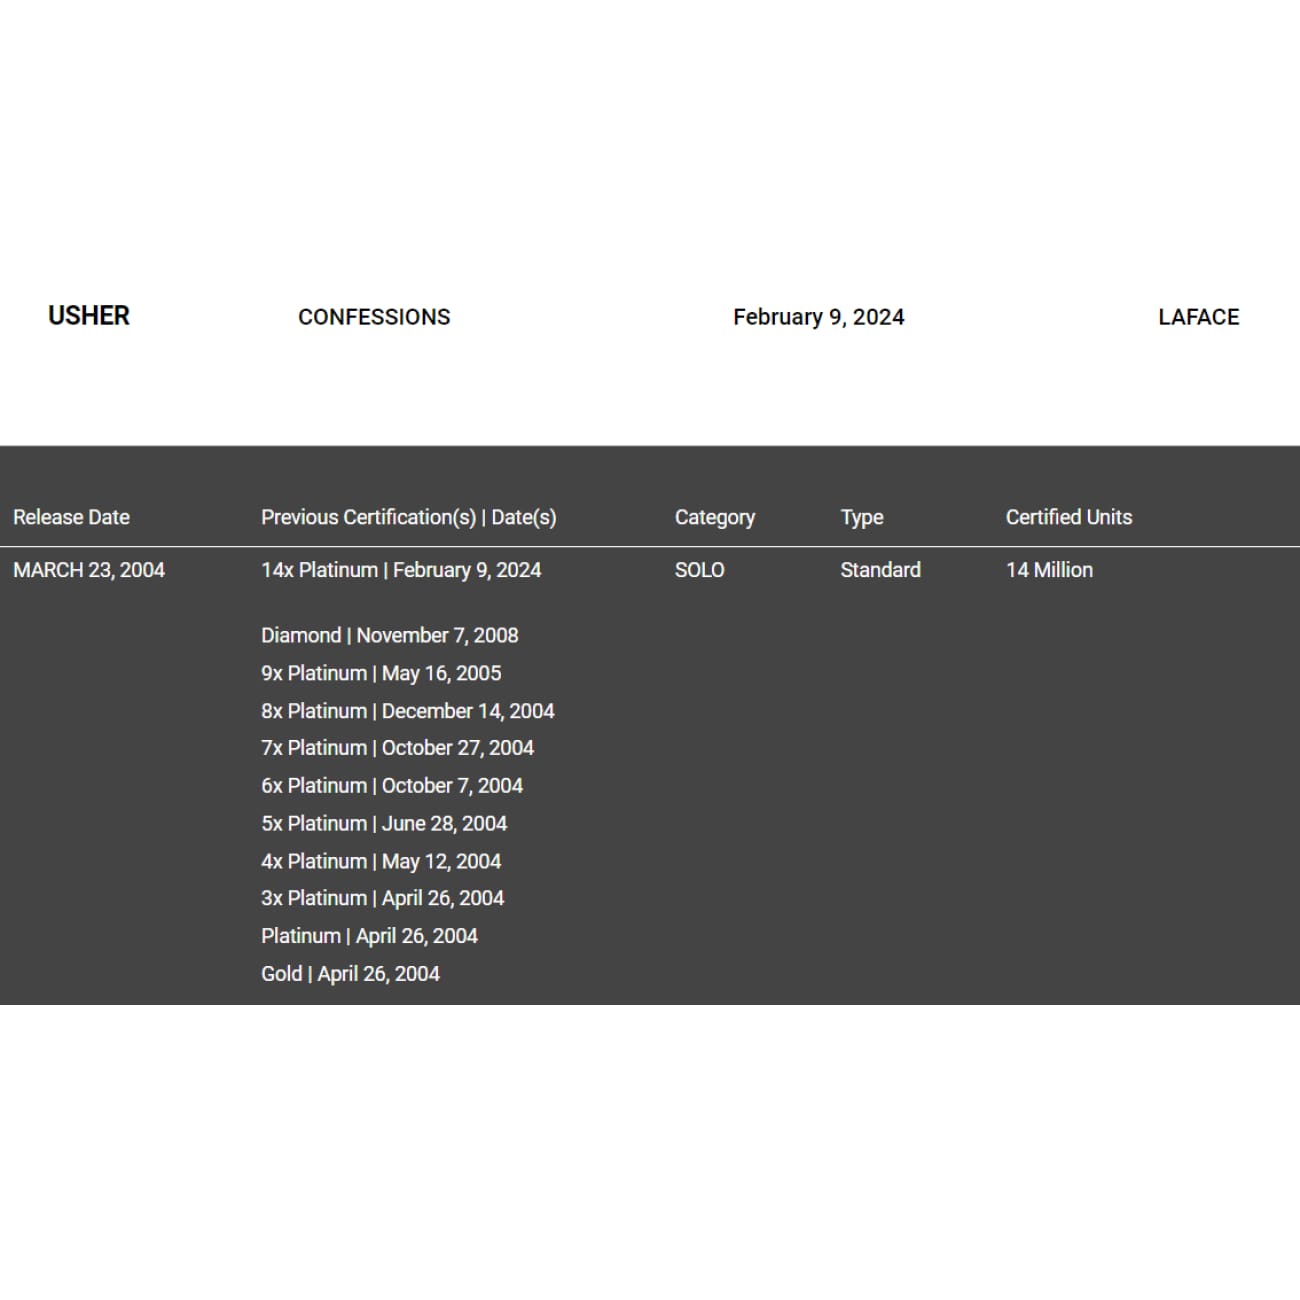
Task: Click 3x Platinum | April 26, 2004 entry
Action: tap(383, 898)
